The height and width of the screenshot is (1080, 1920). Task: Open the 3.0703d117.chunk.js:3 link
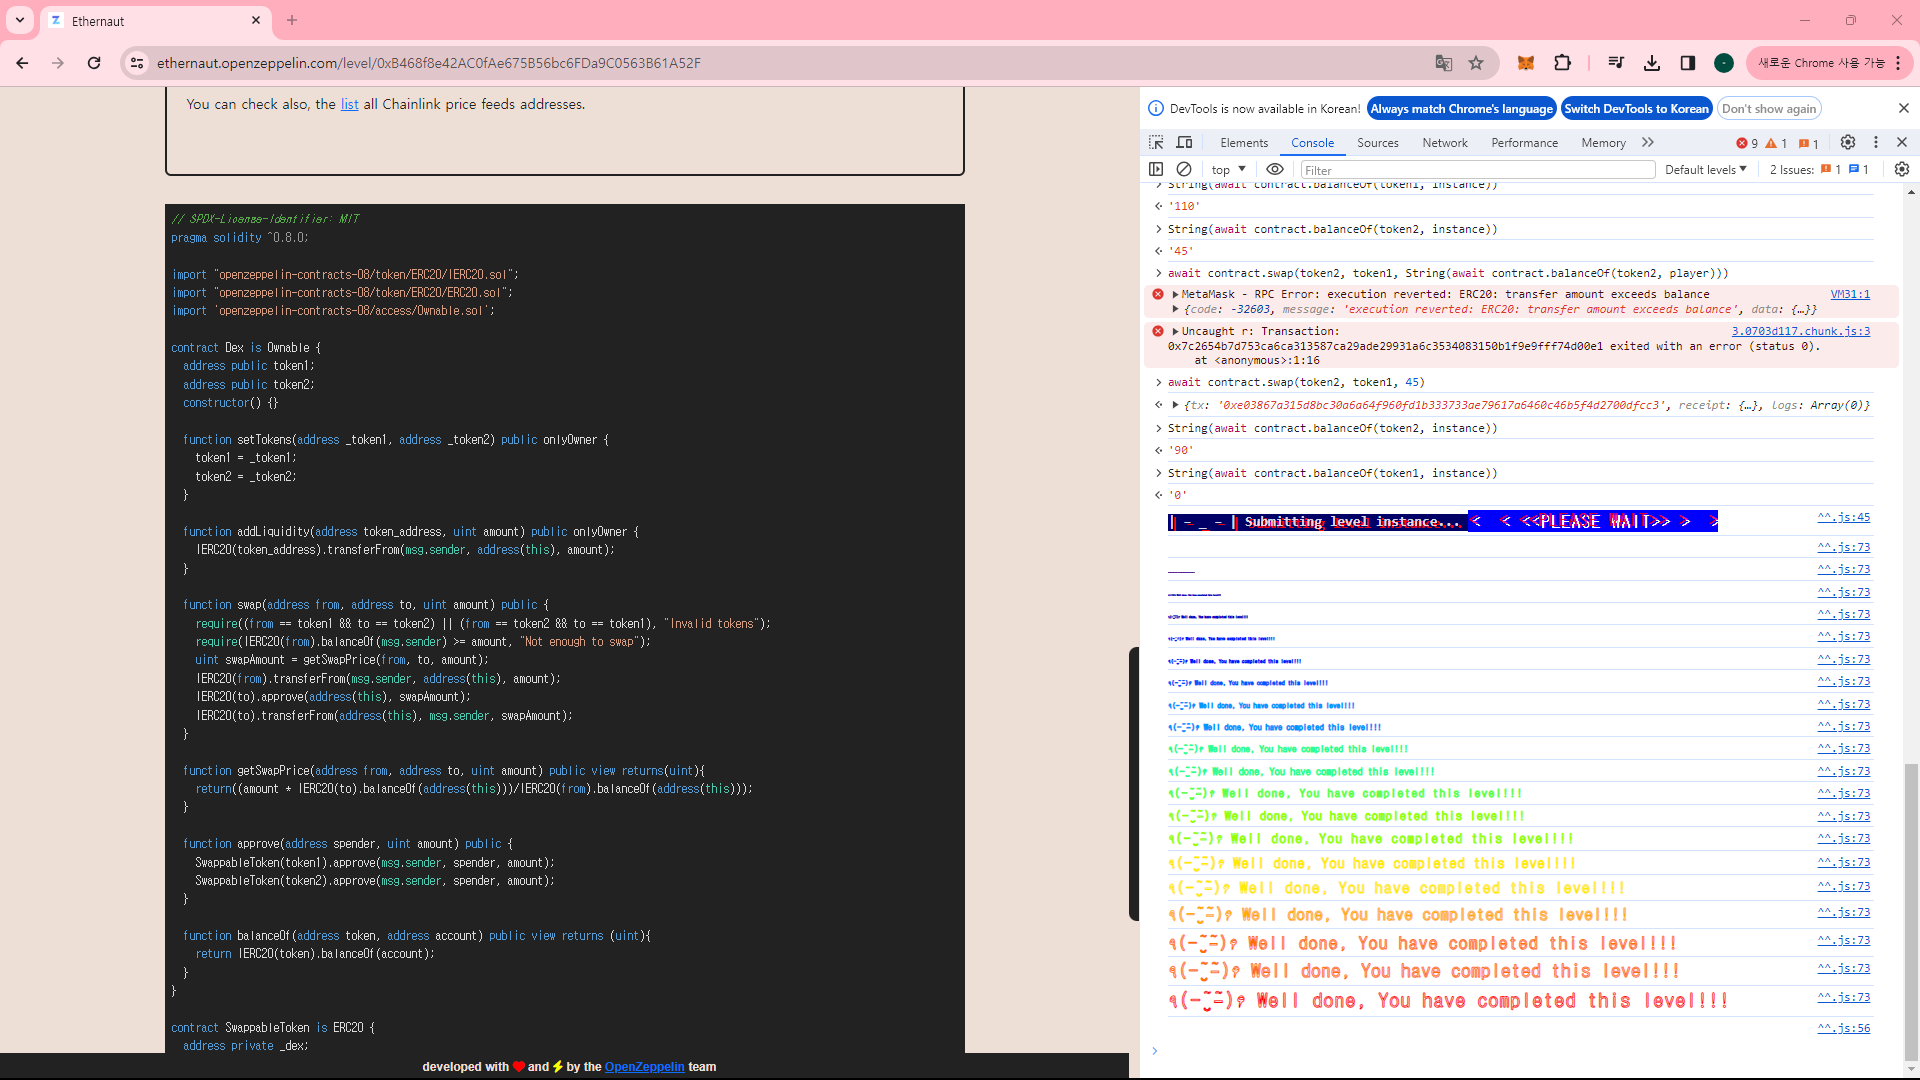(1800, 331)
